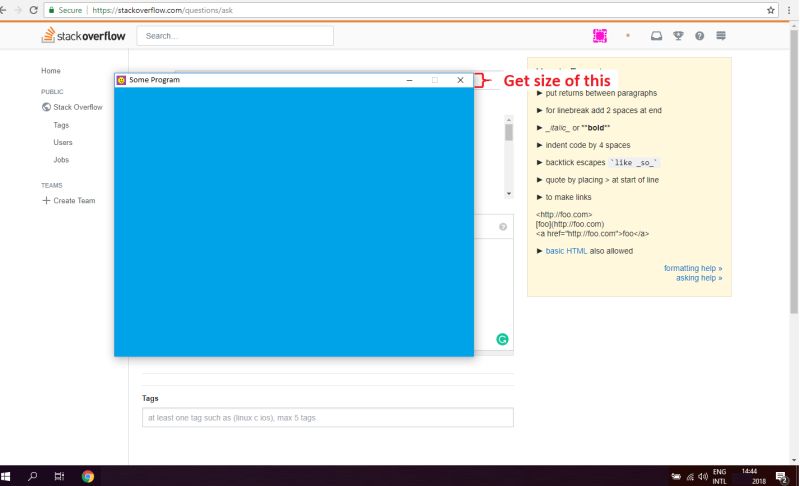Click the taskbar clock

[753, 476]
